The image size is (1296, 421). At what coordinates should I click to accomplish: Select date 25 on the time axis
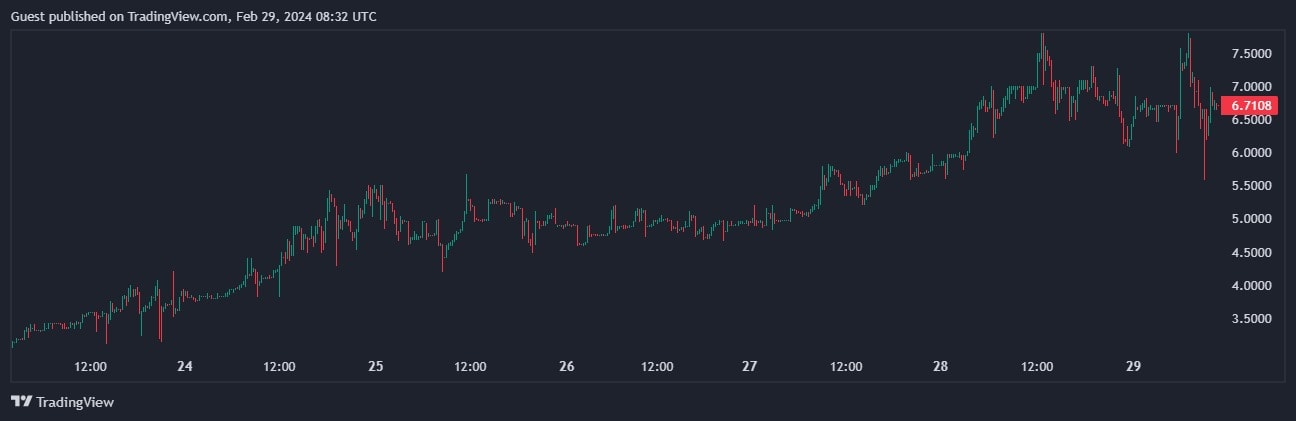[375, 367]
